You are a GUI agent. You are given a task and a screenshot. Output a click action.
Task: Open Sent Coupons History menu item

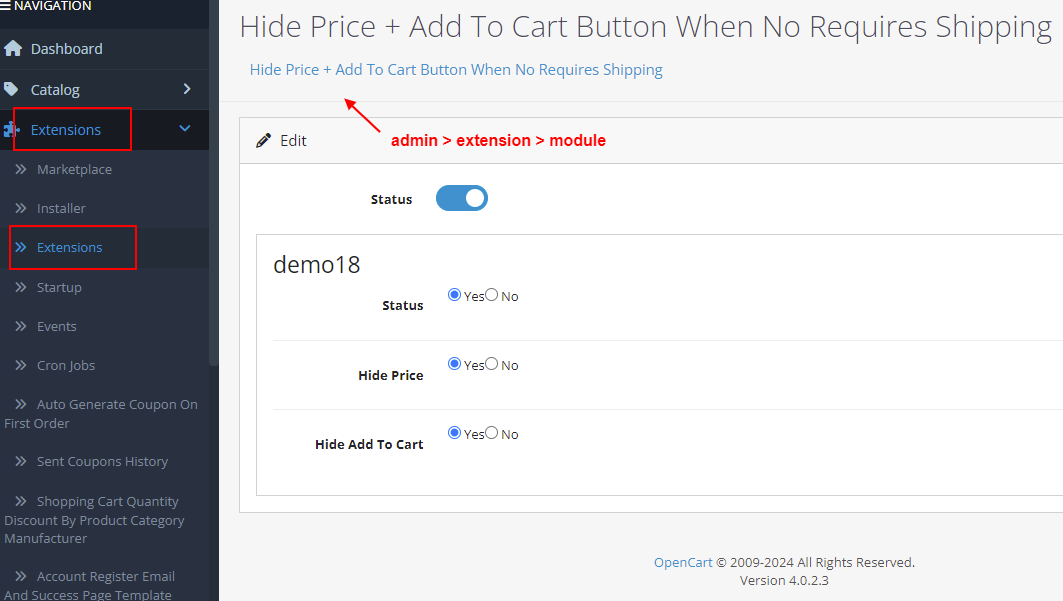click(x=102, y=461)
